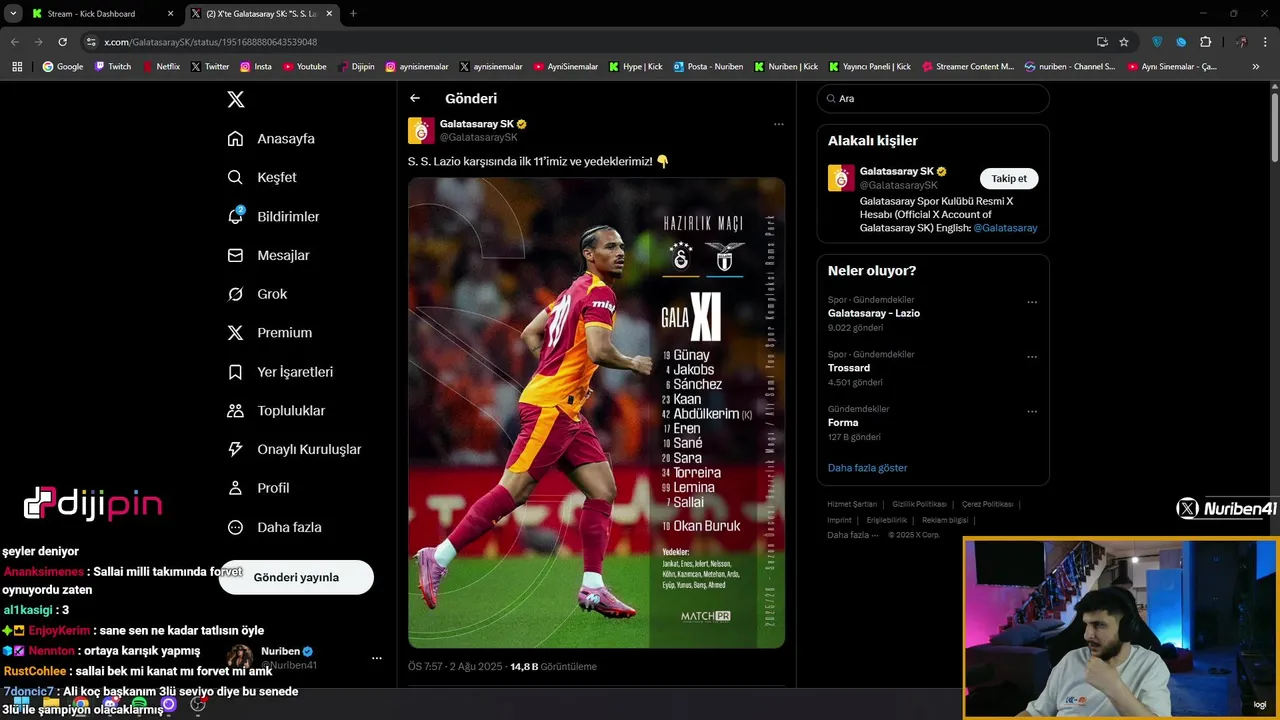Open the Forma trending topic
1280x720 pixels.
(x=843, y=422)
